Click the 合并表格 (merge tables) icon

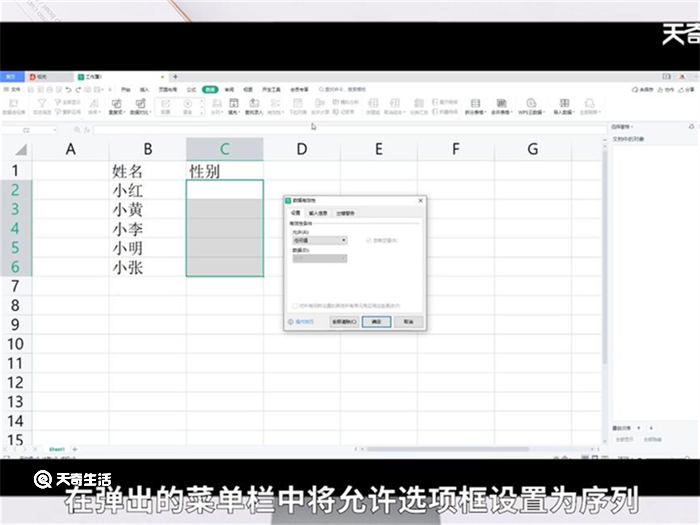point(500,105)
